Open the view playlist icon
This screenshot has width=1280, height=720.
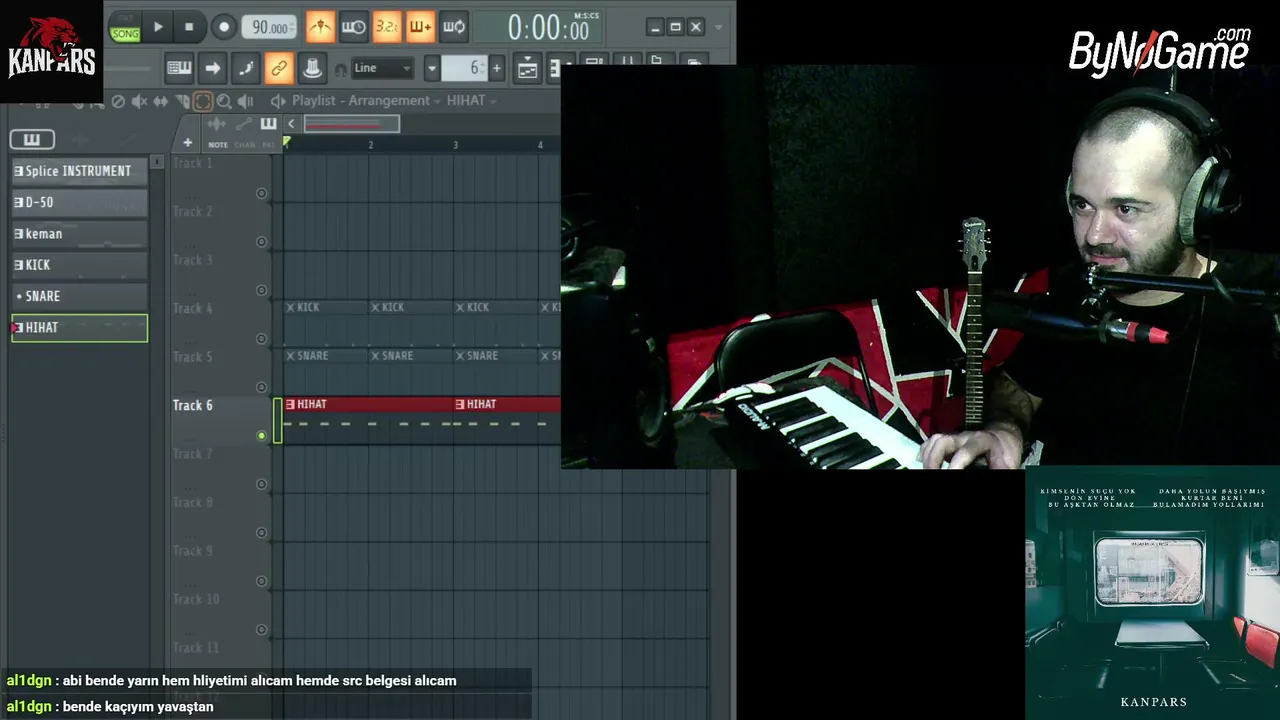pyautogui.click(x=527, y=68)
